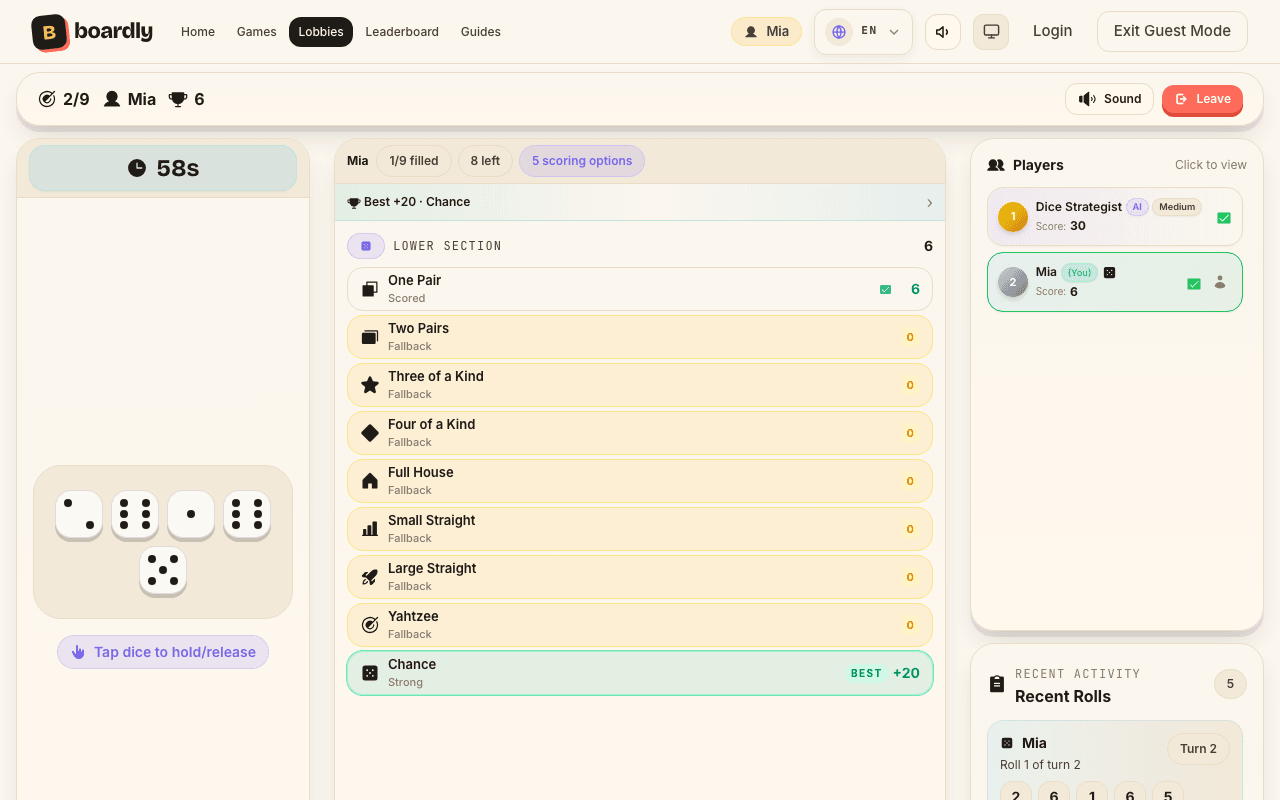
Task: Toggle the speaker icon in the top navbar
Action: point(942,32)
